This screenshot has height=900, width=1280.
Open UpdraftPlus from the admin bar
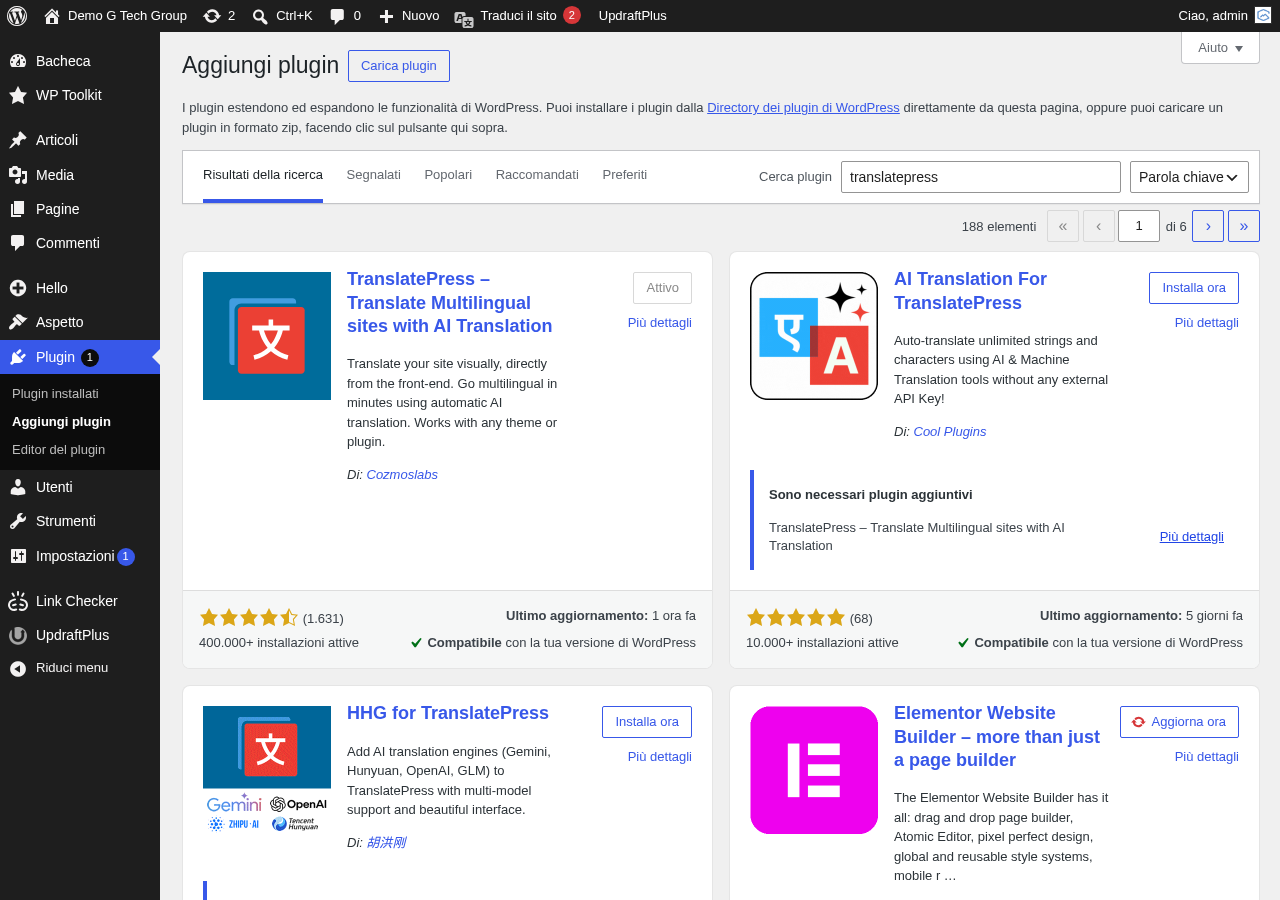(632, 16)
